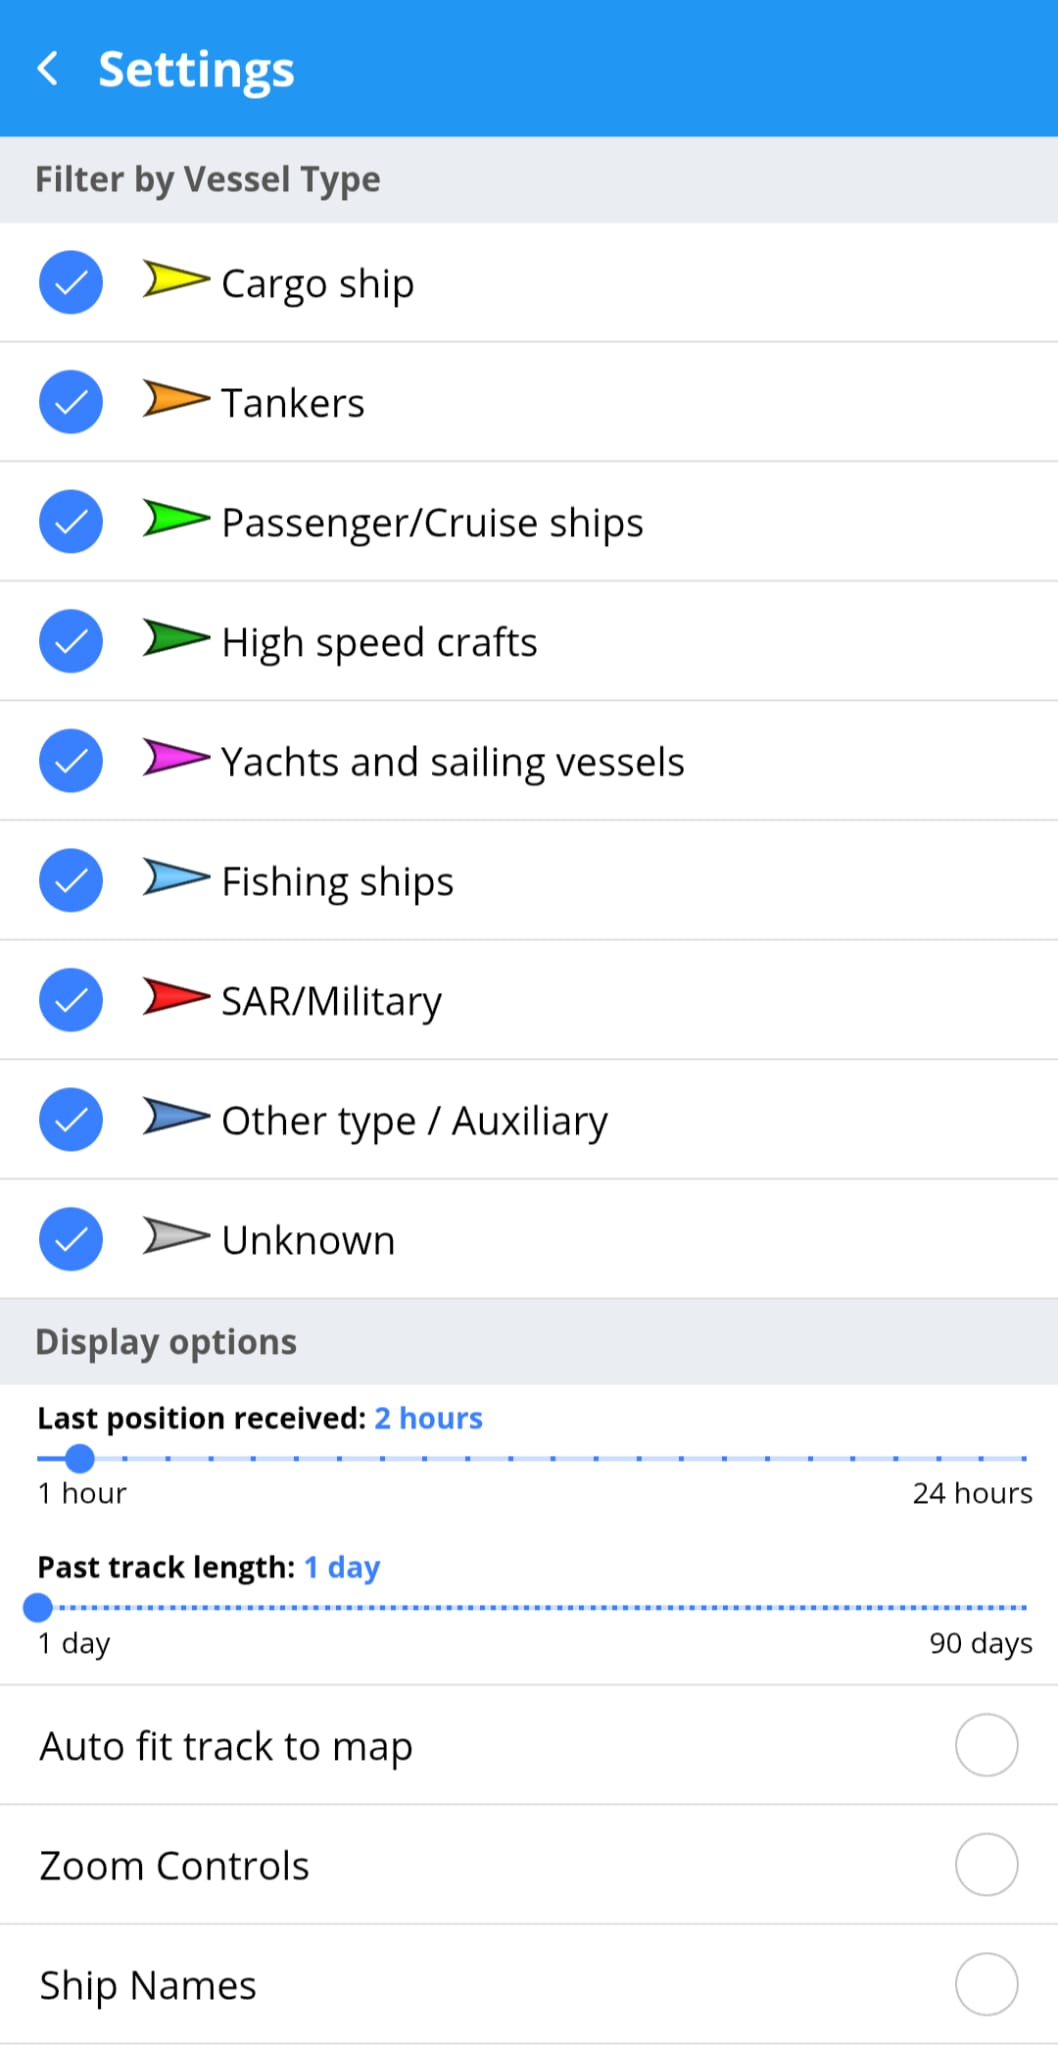This screenshot has height=2048, width=1058.
Task: Tap the back arrow in Settings header
Action: pyautogui.click(x=48, y=69)
